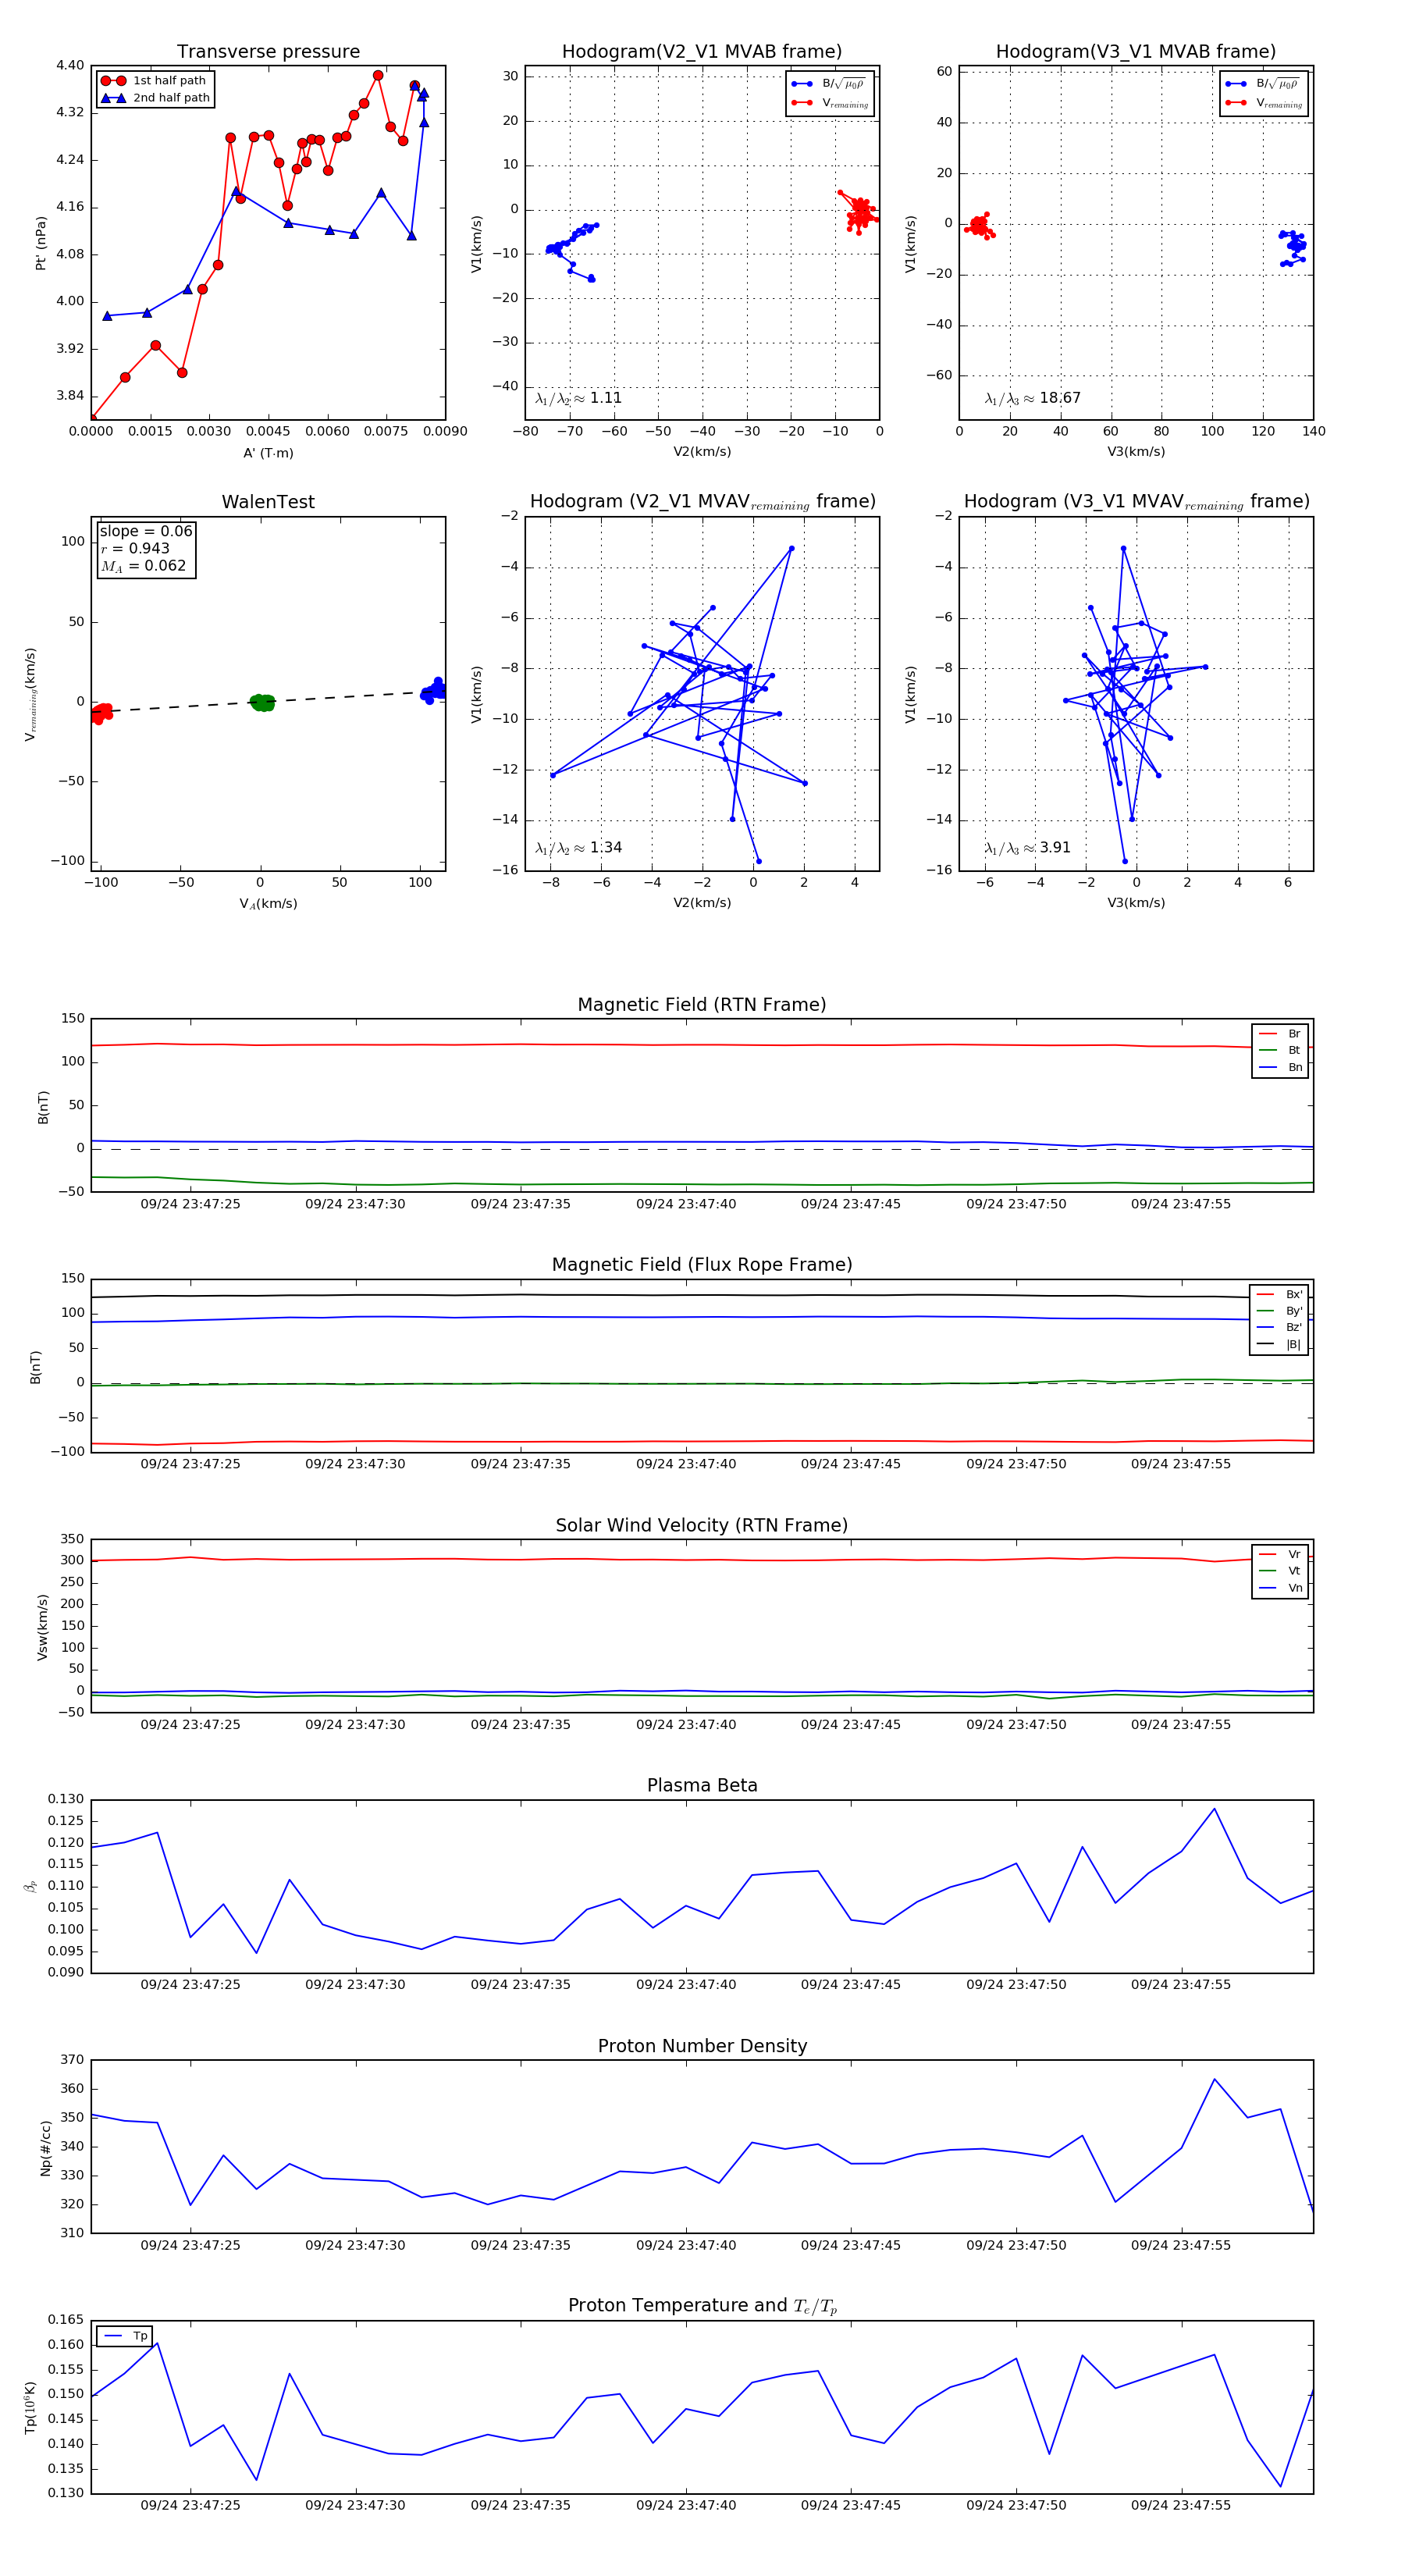The image size is (1405, 2576).
Task: Click the 'Transverse pressure' plot title
Action: [x=268, y=51]
